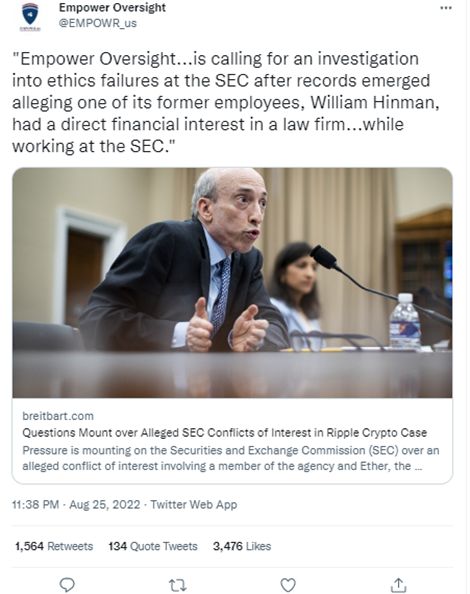Retweet using the arrows icon

coord(177,585)
